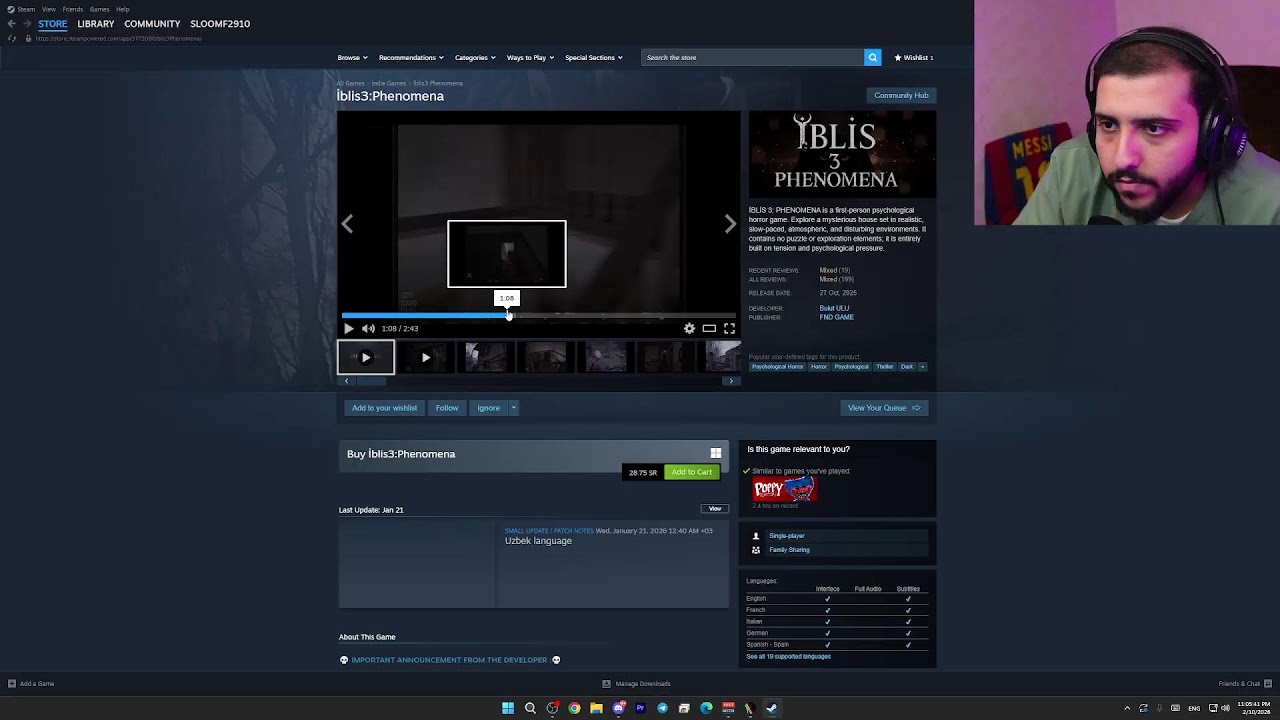Screen dimensions: 1280x720
Task: Click See all 19 supported languages
Action: [x=788, y=657]
